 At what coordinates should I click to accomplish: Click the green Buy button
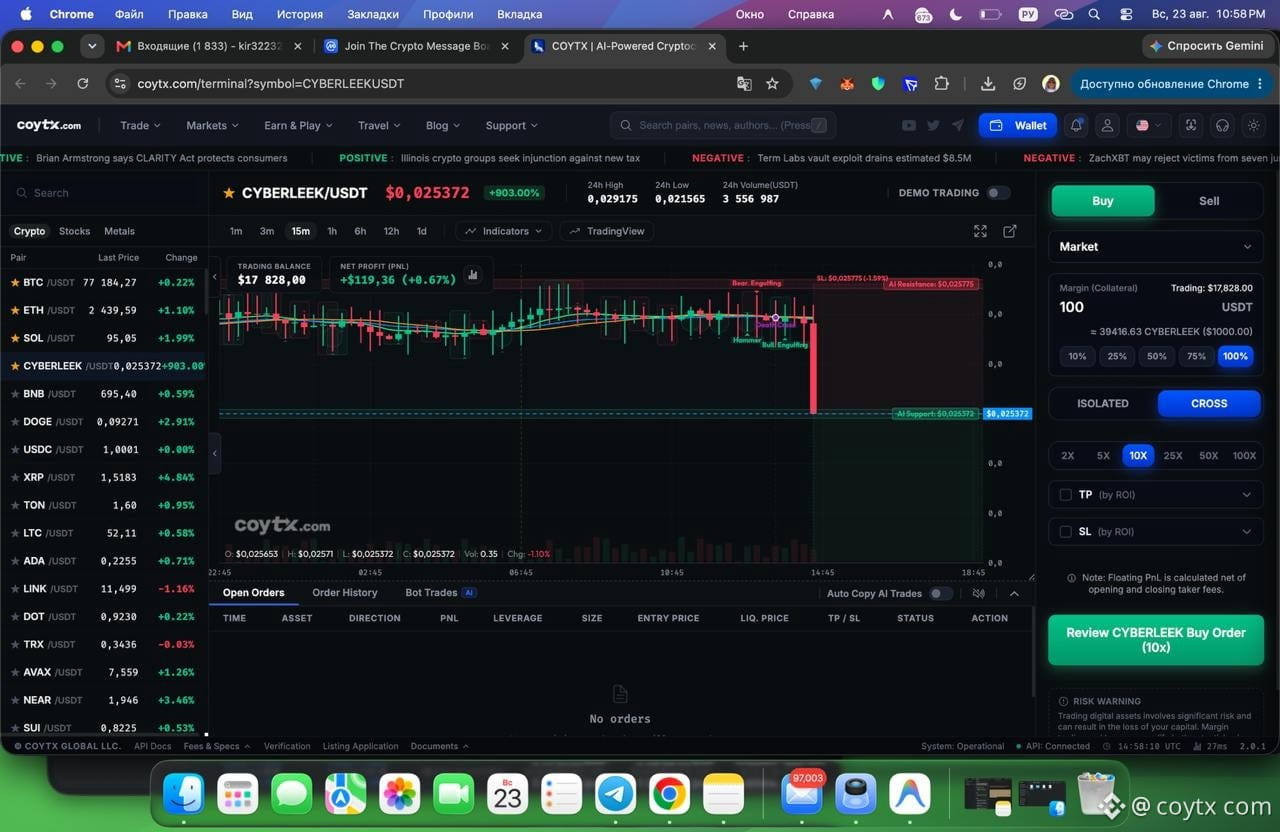pos(1103,201)
